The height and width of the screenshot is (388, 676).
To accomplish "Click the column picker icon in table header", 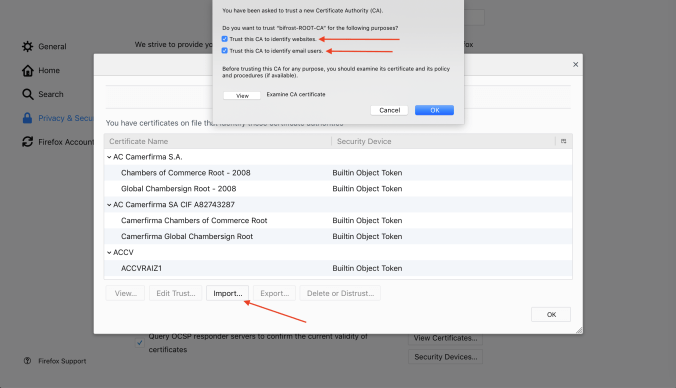I will (x=563, y=141).
